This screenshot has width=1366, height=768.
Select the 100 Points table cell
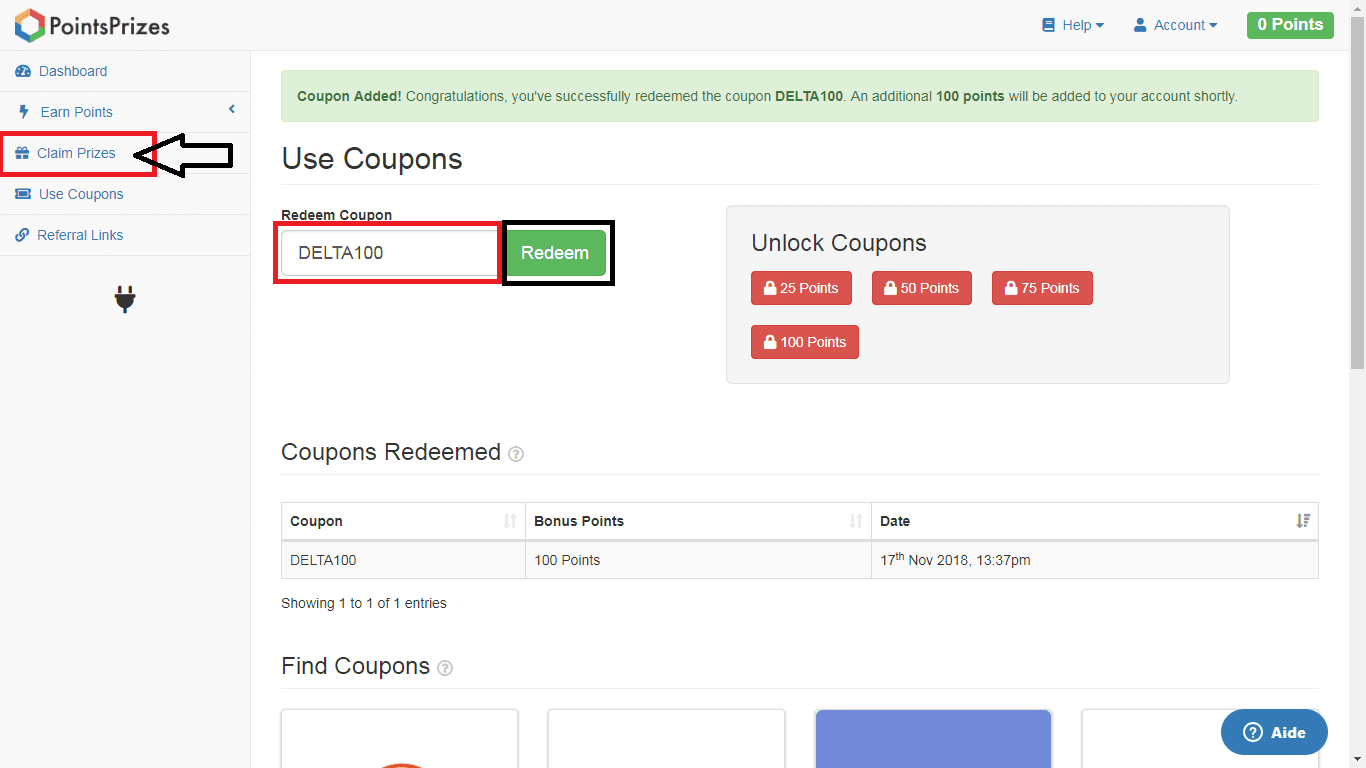tap(698, 560)
